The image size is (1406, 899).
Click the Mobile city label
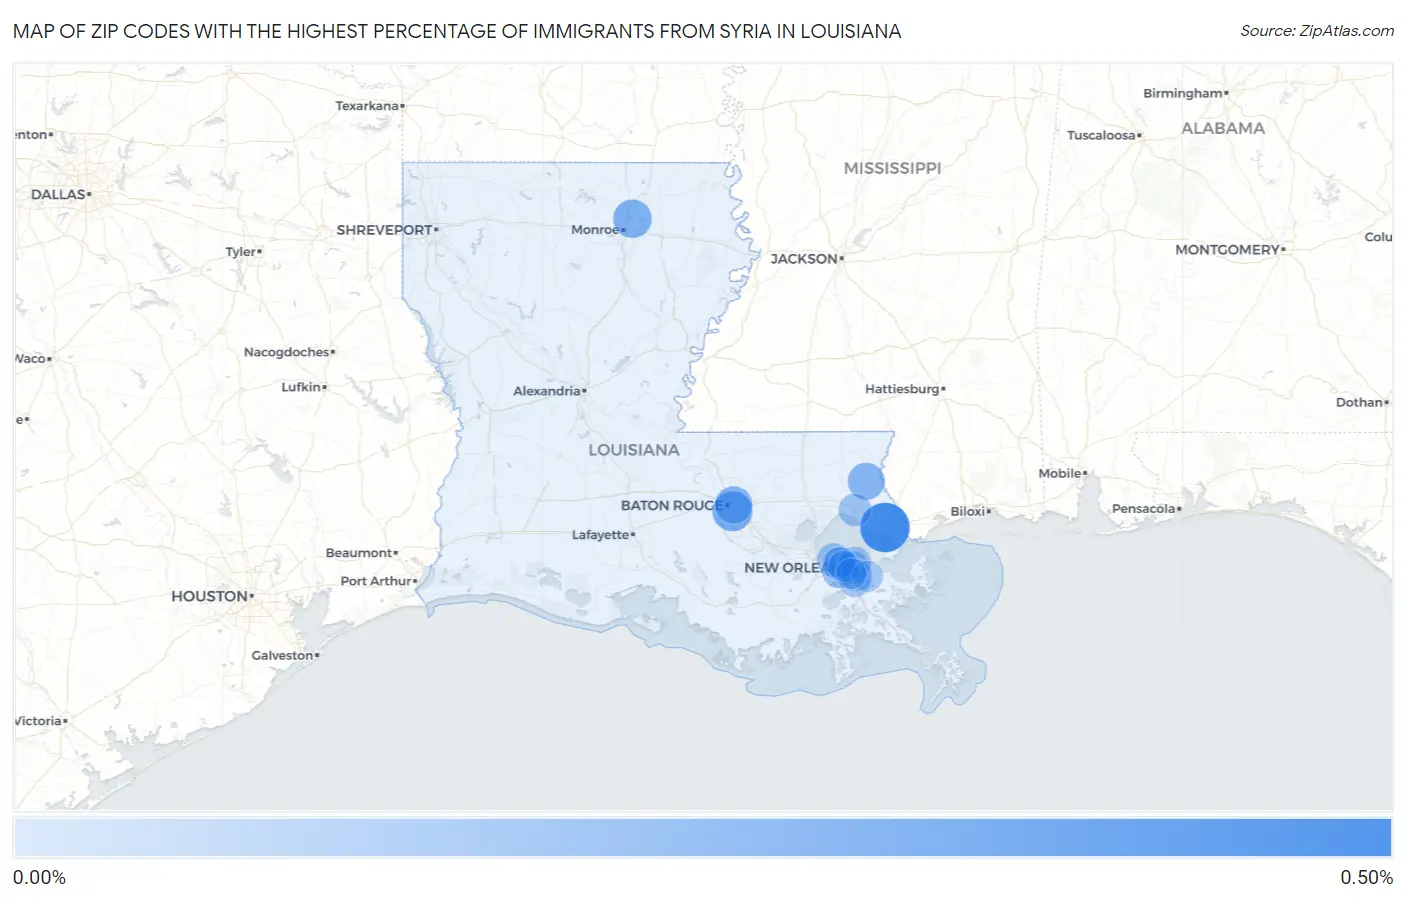coord(1060,473)
